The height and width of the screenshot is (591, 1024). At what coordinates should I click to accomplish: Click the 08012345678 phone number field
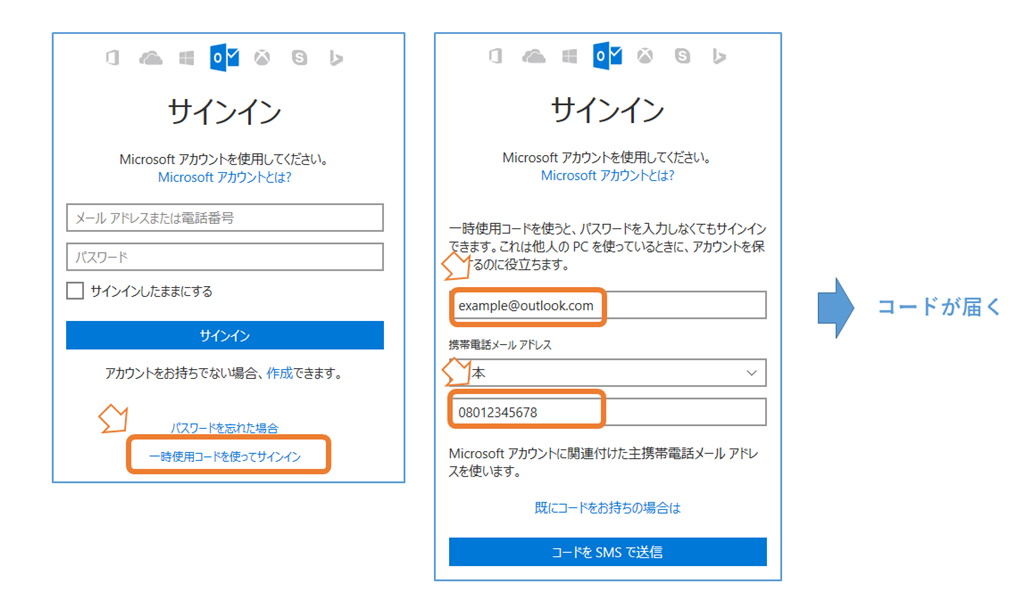tap(607, 412)
